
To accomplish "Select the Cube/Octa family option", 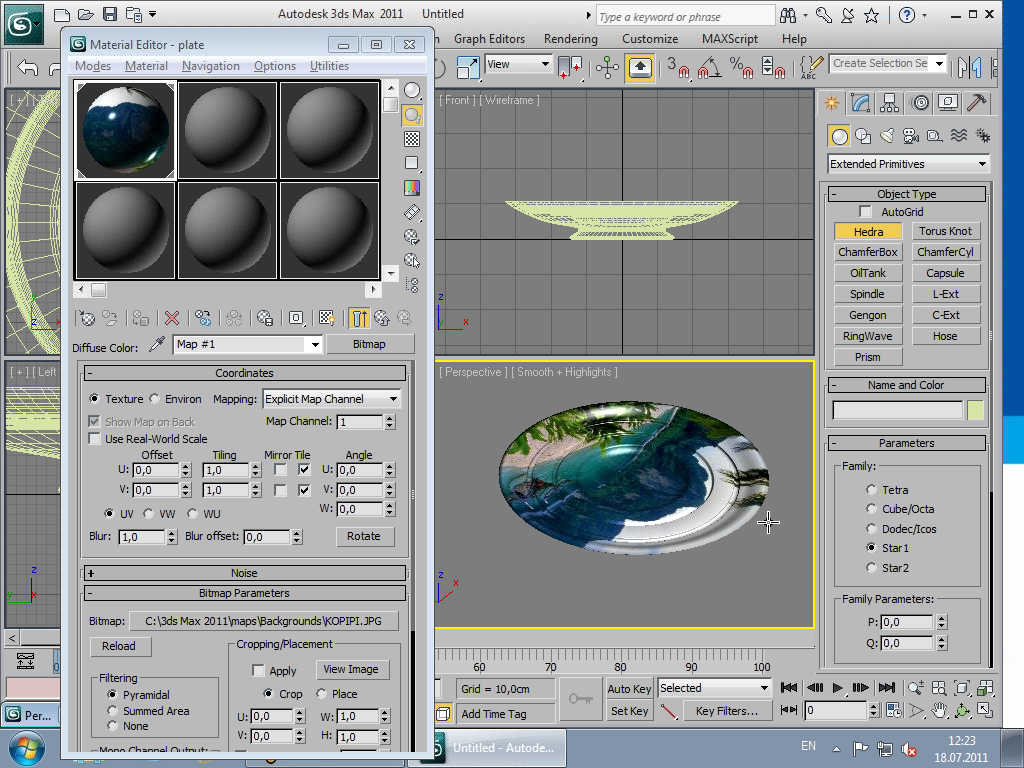I will coord(871,509).
